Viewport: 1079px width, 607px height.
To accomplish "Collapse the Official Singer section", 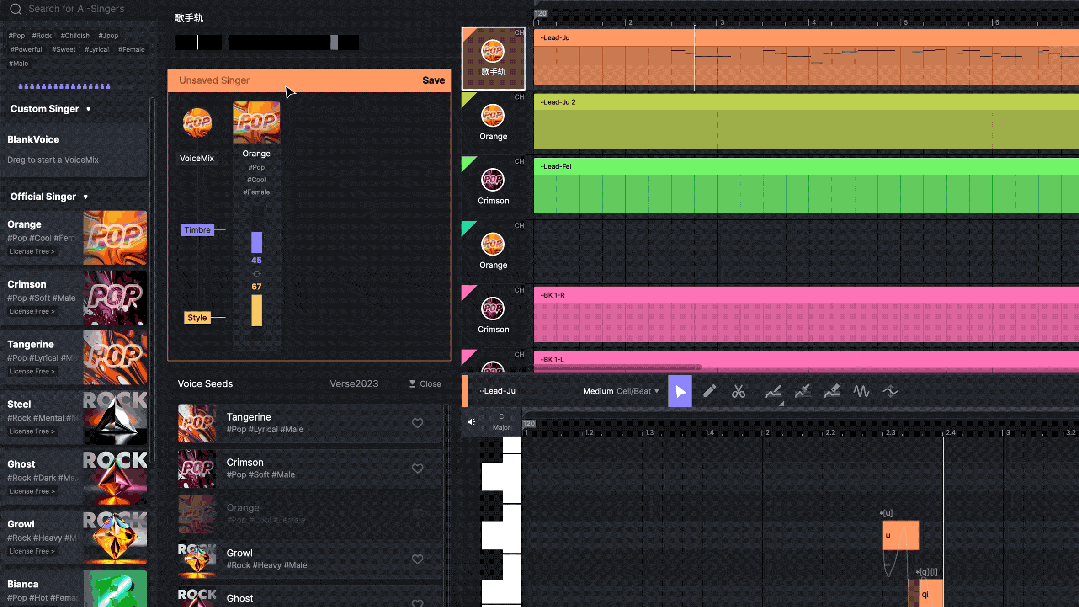I will tap(86, 197).
